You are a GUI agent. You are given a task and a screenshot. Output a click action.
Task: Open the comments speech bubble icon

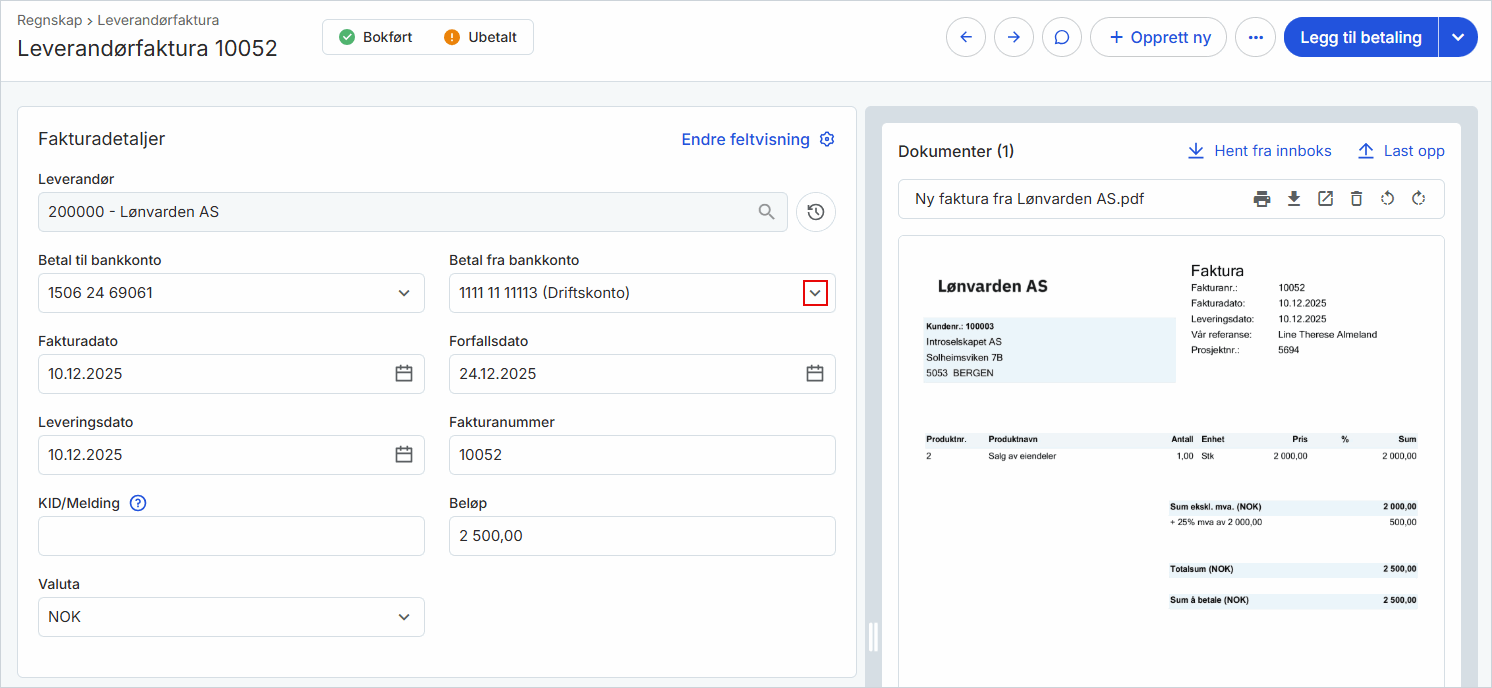[1062, 37]
